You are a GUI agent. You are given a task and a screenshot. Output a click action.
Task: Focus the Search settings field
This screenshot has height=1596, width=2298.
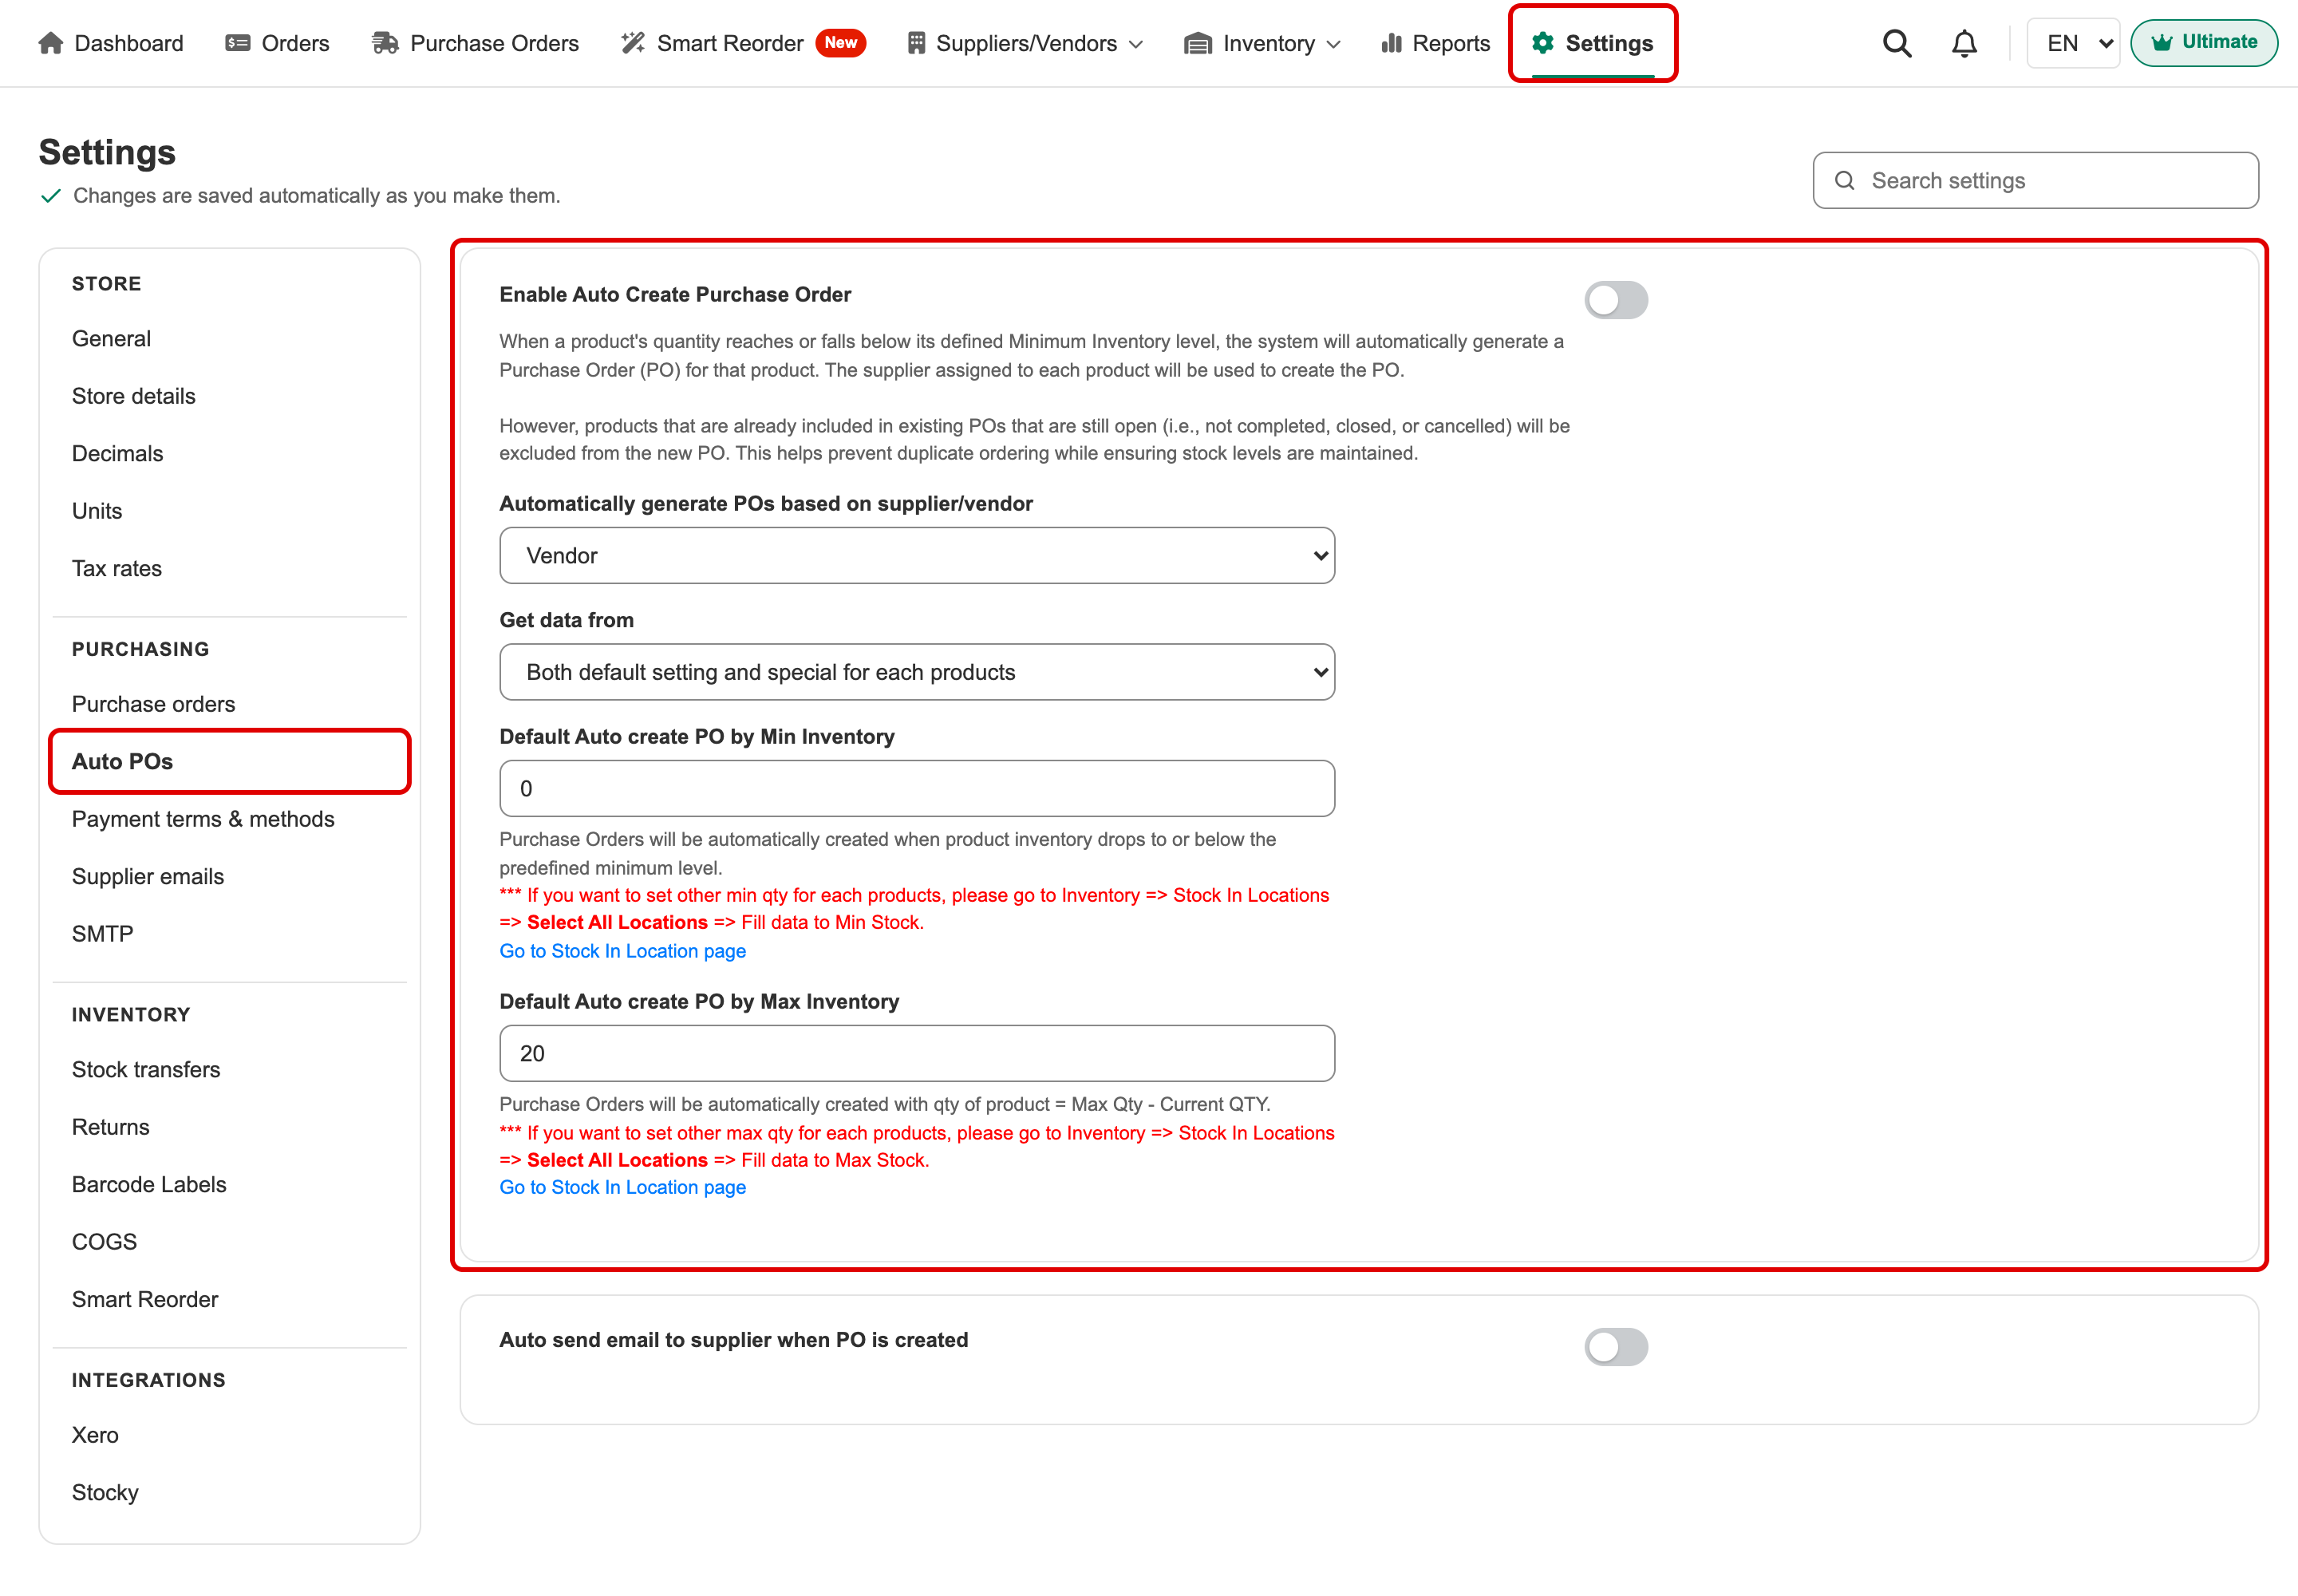coord(2035,180)
